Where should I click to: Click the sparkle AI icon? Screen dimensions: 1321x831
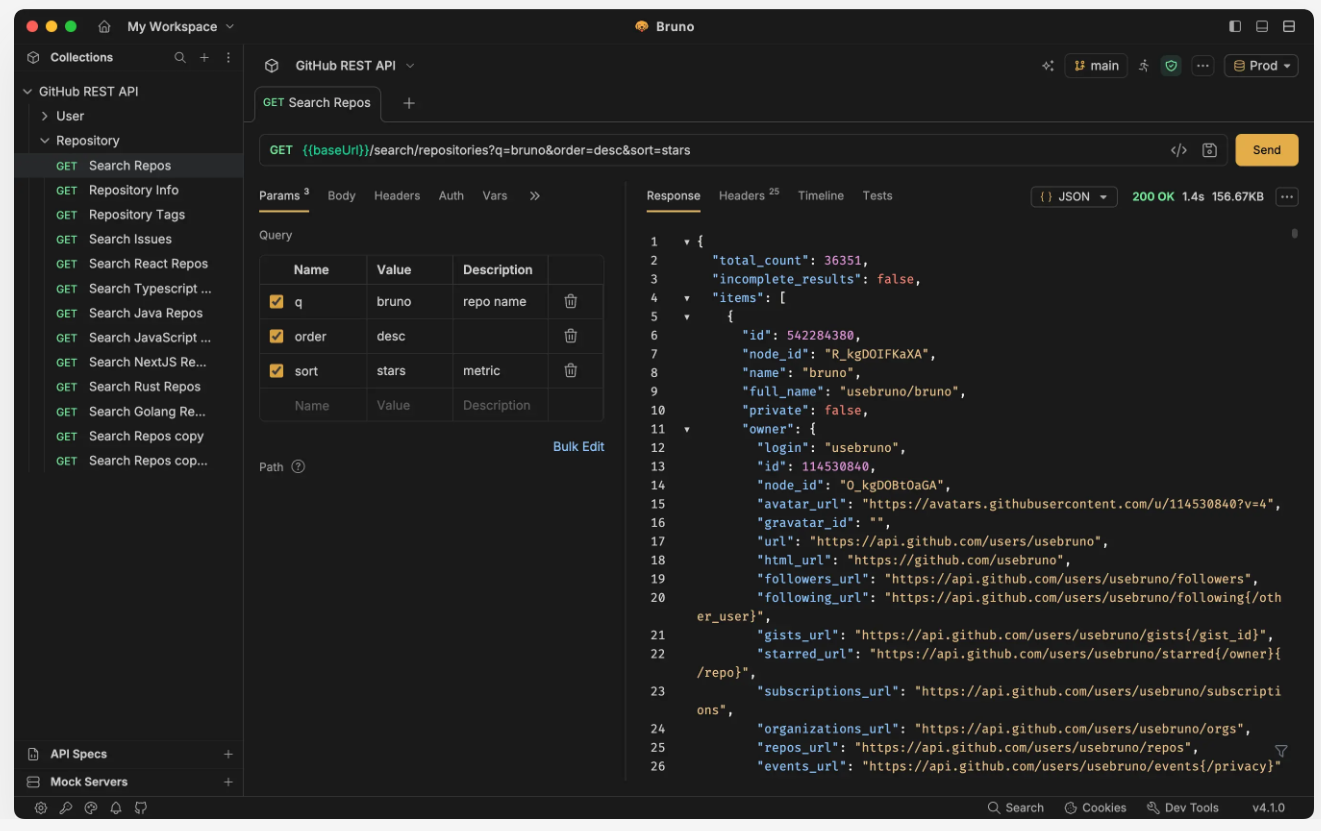coord(1048,66)
